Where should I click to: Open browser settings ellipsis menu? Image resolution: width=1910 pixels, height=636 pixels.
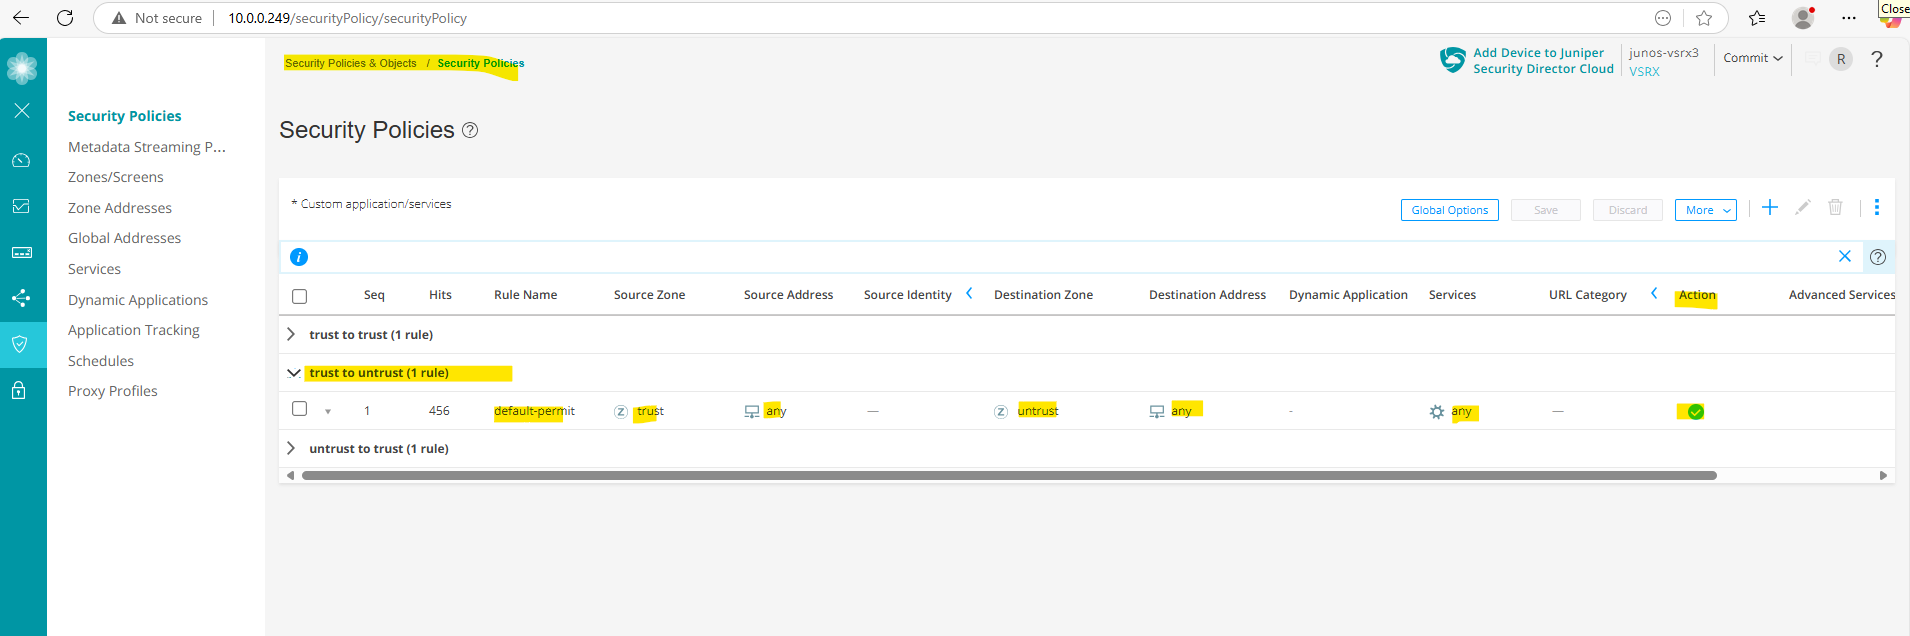1849,18
